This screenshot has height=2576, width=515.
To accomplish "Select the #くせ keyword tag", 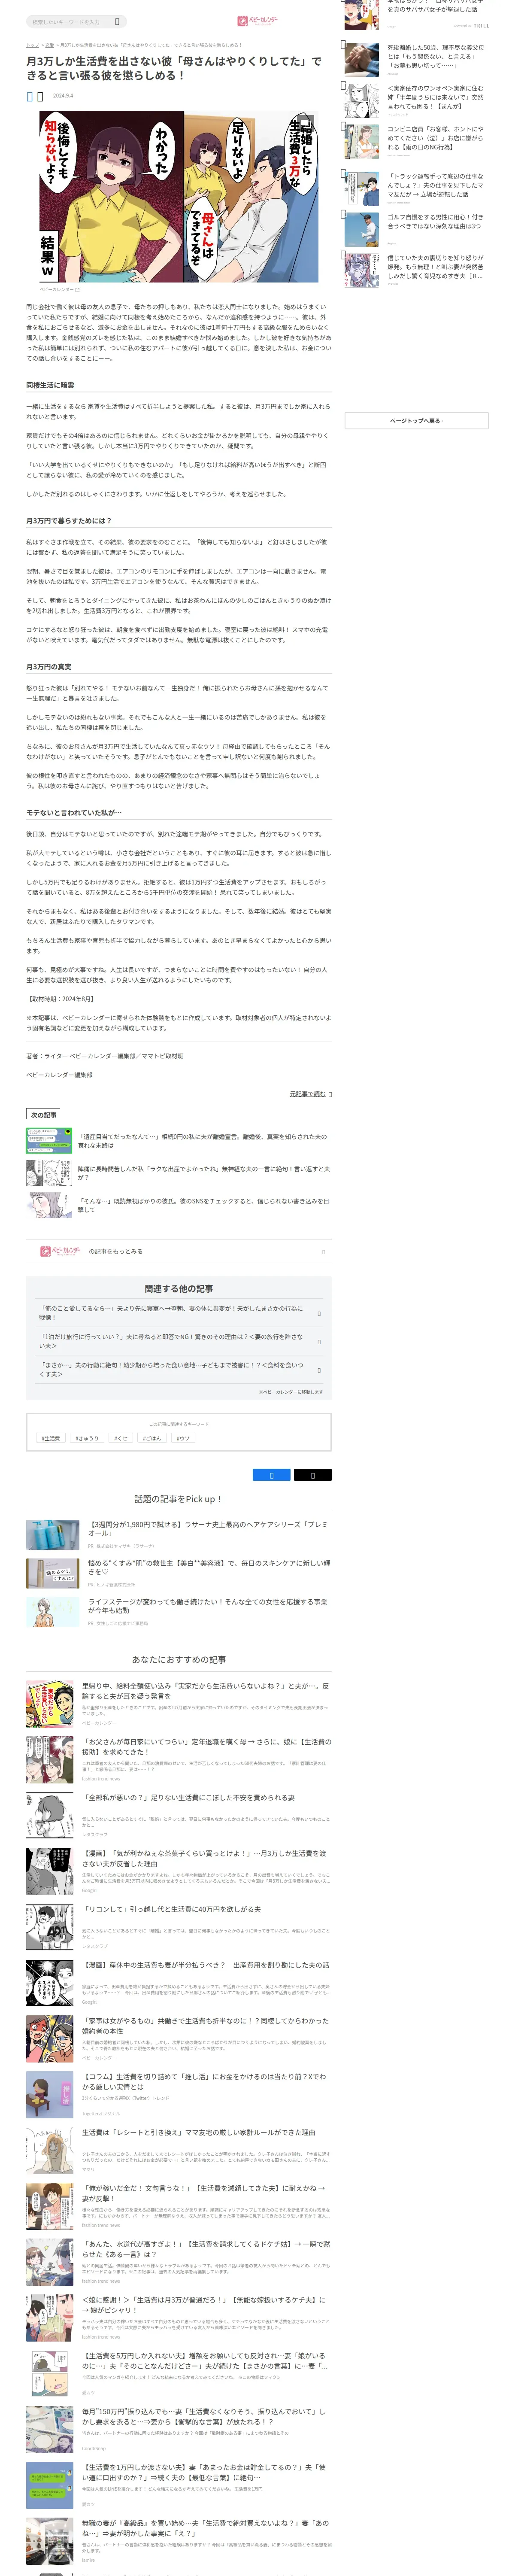I will pos(121,1438).
